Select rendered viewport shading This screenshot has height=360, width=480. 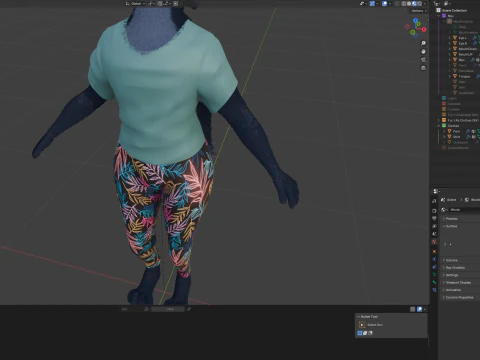click(x=420, y=4)
